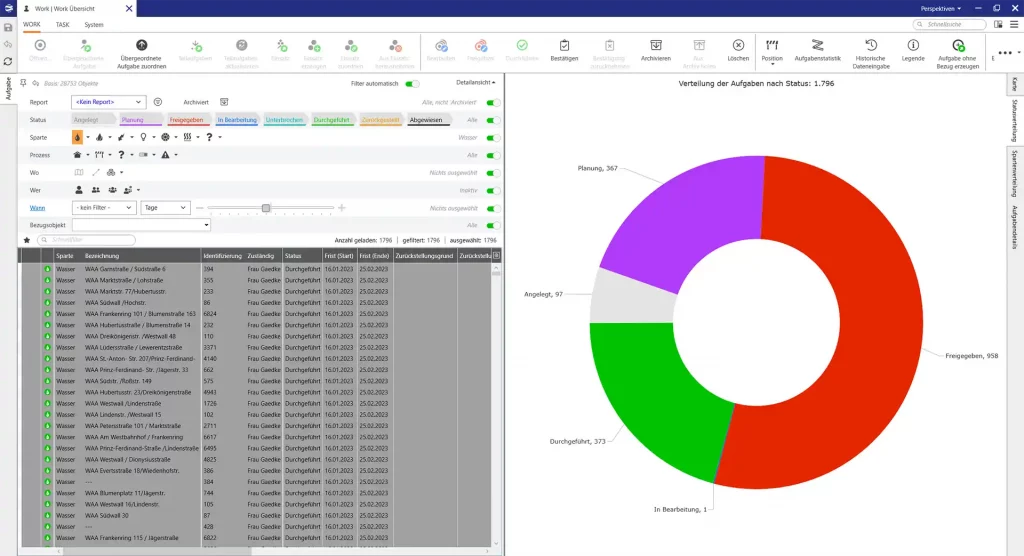1024x556 pixels.
Task: Disable the Sparte Wasser filter switch
Action: [492, 137]
